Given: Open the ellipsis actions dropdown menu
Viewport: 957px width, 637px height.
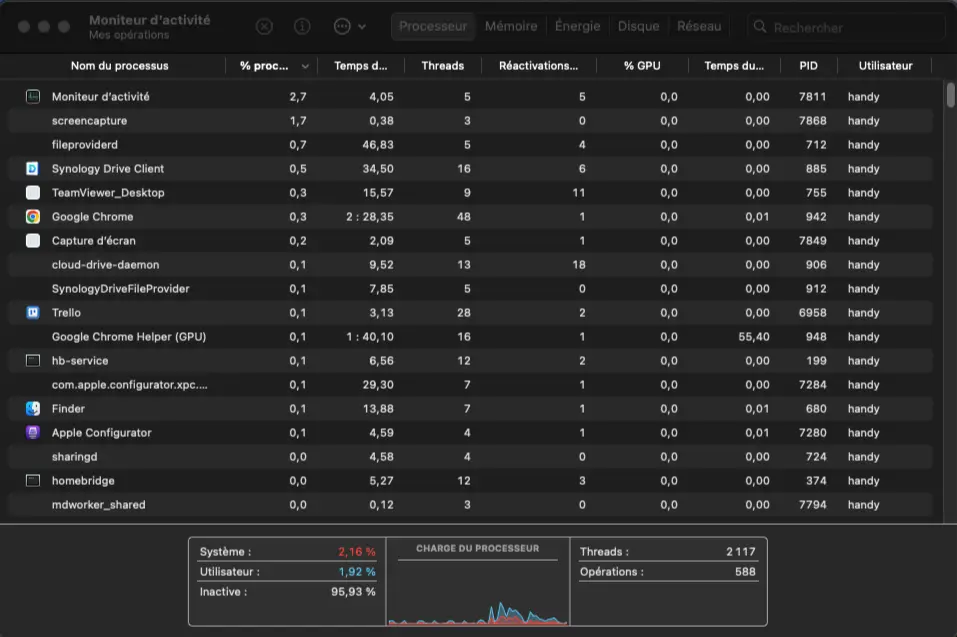Looking at the screenshot, I should click(x=349, y=27).
